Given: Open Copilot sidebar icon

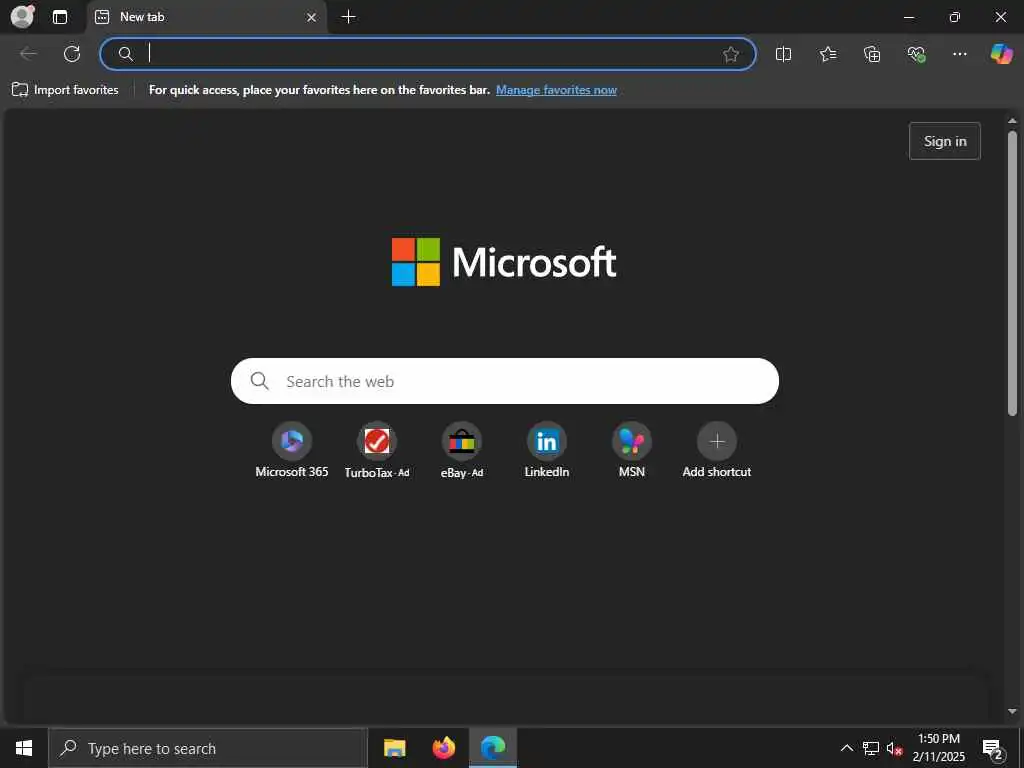Looking at the screenshot, I should (x=1001, y=54).
